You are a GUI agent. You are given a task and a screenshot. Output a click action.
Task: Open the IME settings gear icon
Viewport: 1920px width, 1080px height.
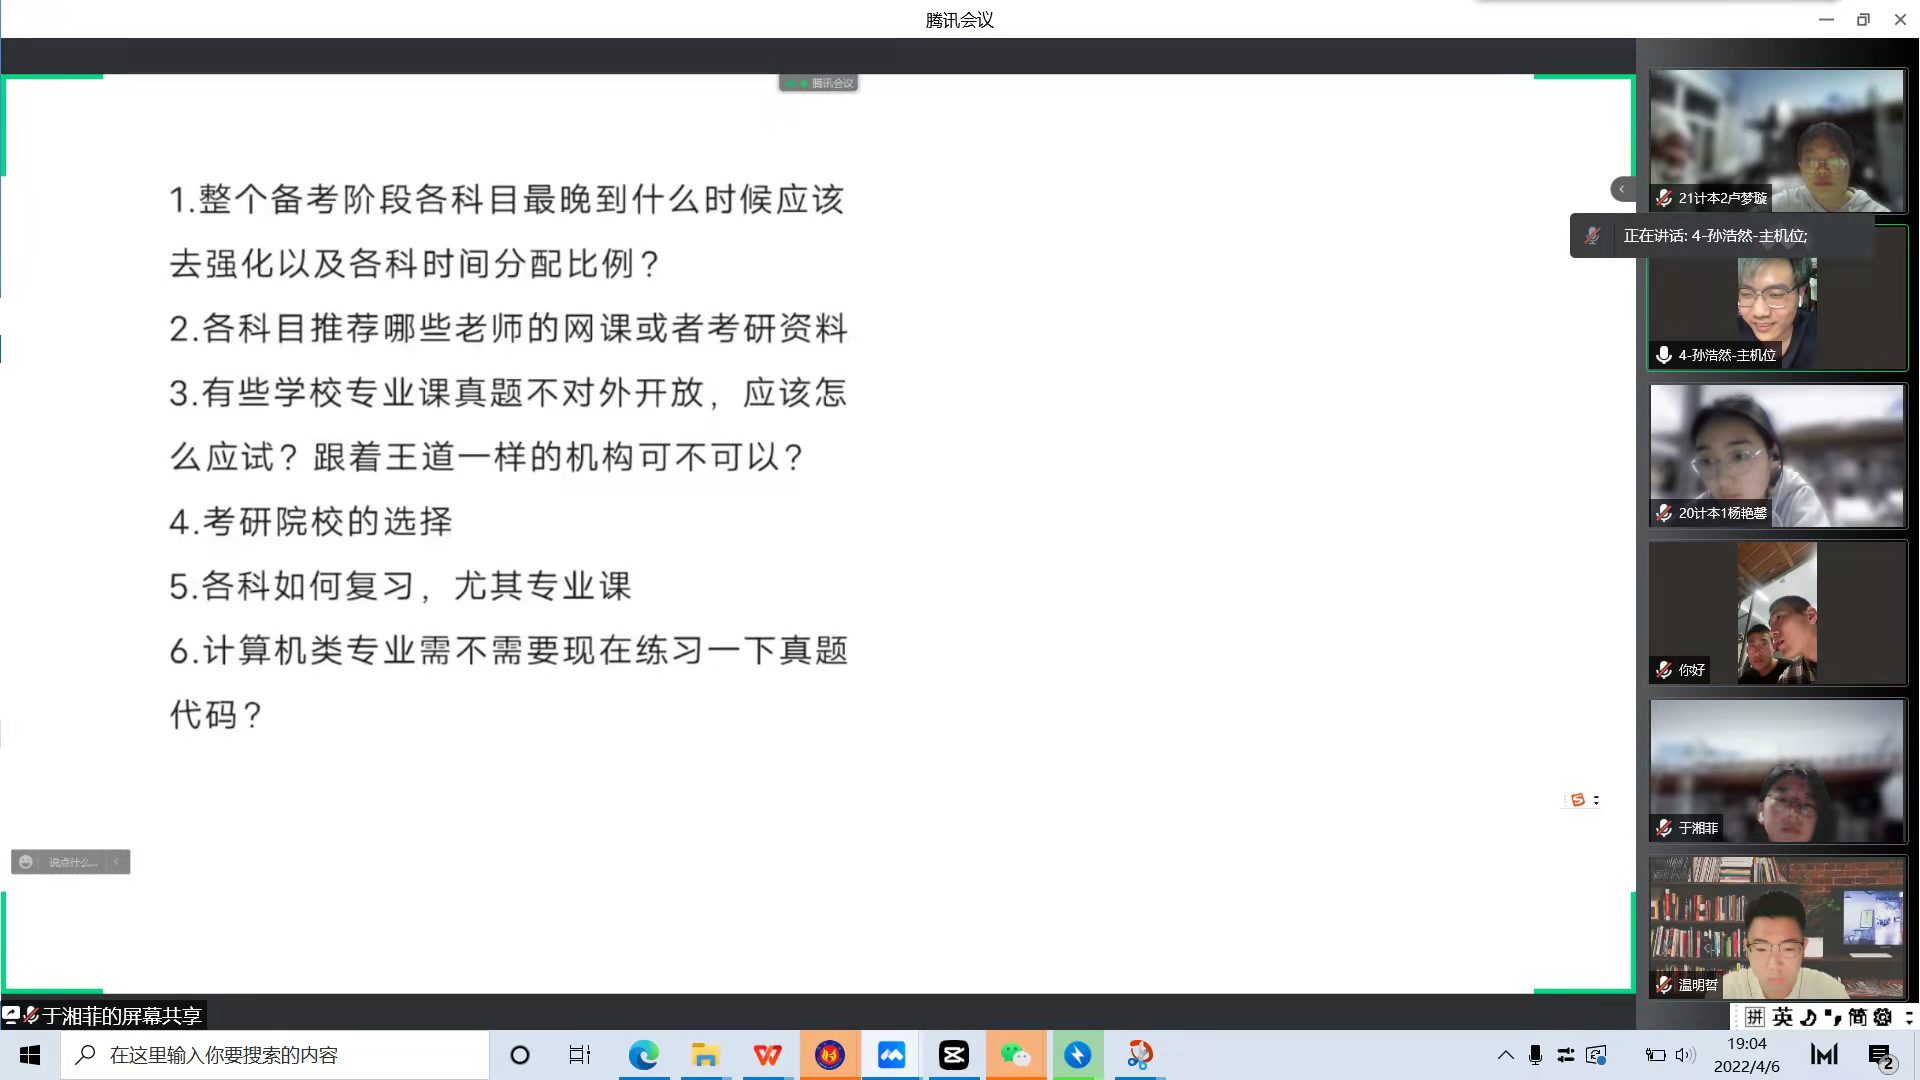click(1883, 1017)
